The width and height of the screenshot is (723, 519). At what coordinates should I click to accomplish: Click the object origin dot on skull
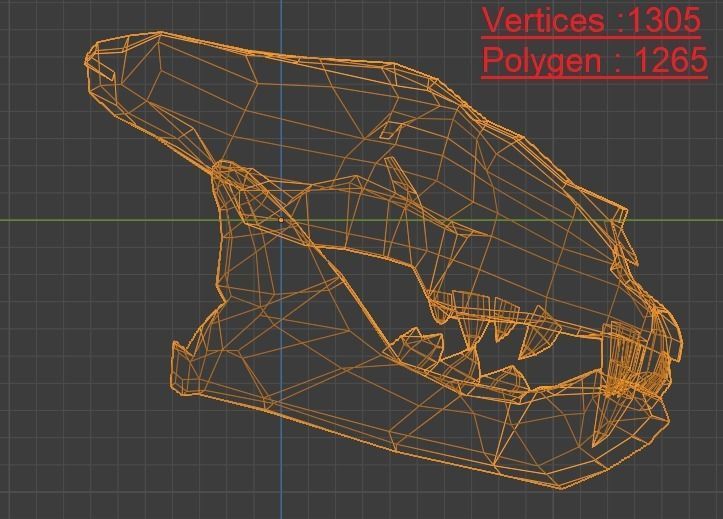pos(281,220)
